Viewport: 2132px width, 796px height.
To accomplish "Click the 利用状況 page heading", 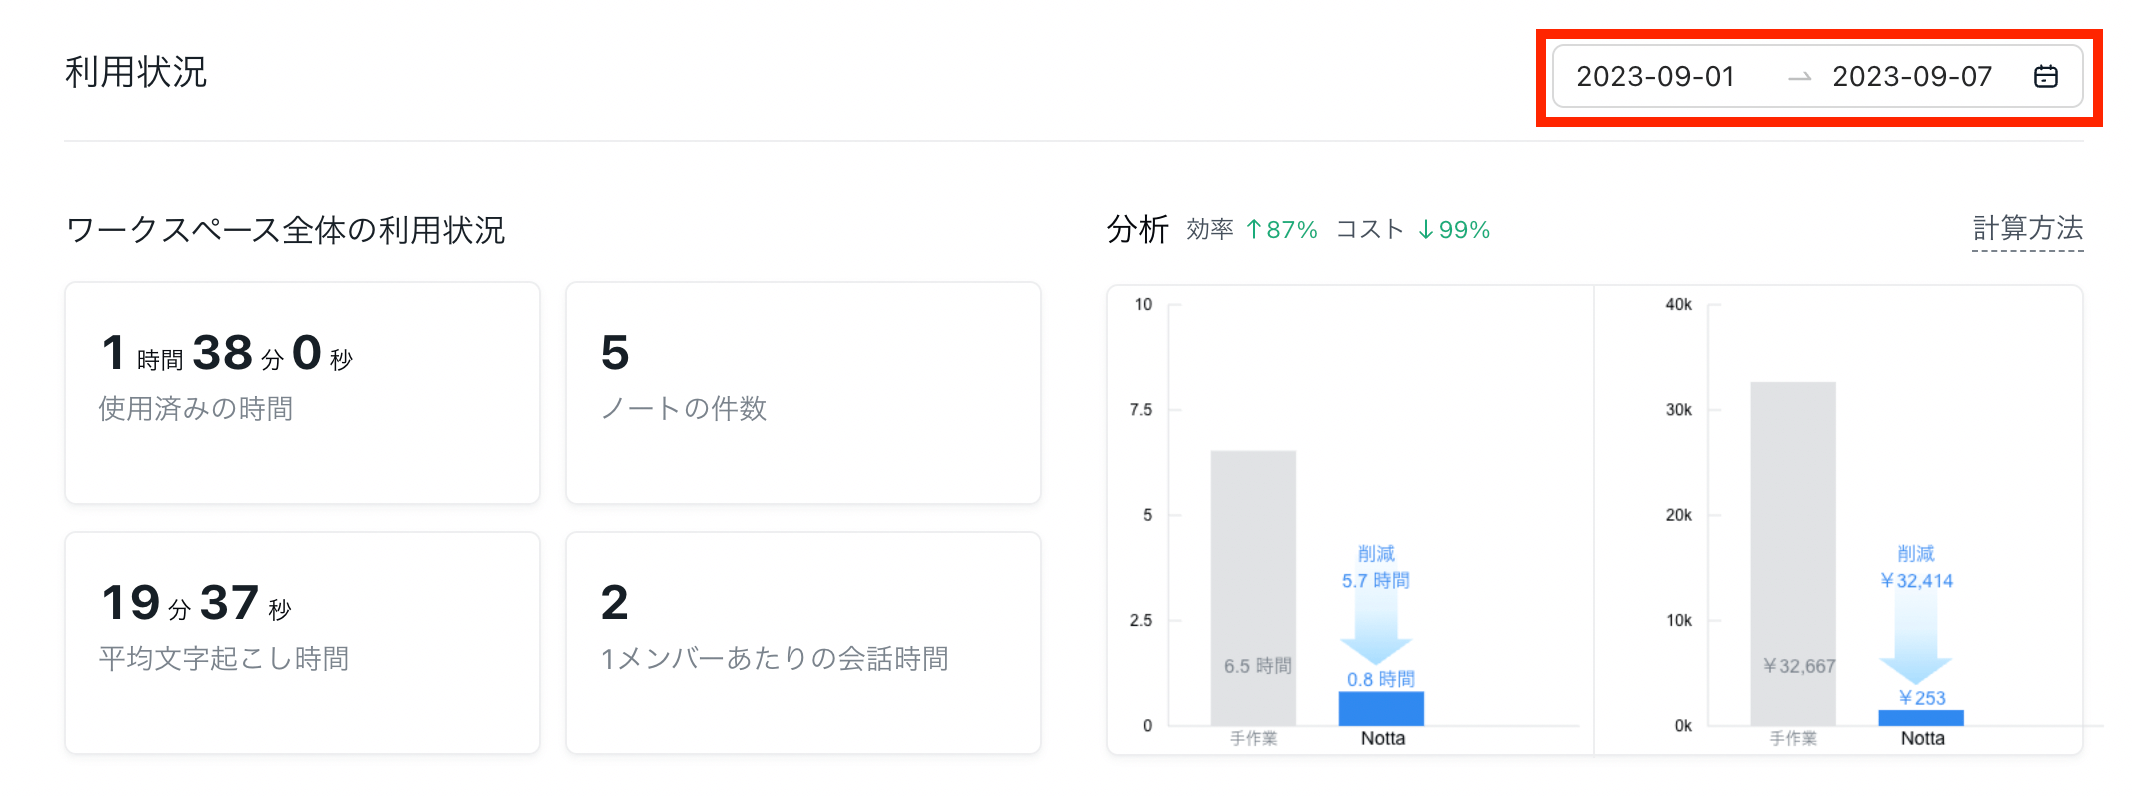I will click(136, 72).
